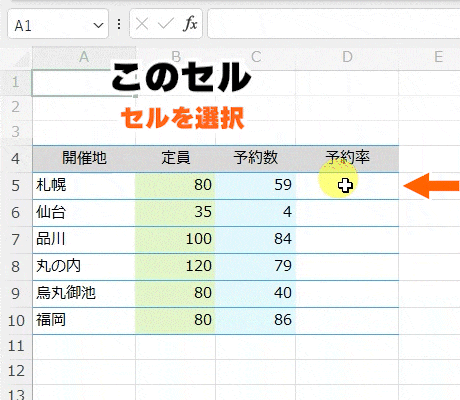Select the empty 予約率 cell for 烏丸御池
The image size is (460, 400).
[347, 294]
